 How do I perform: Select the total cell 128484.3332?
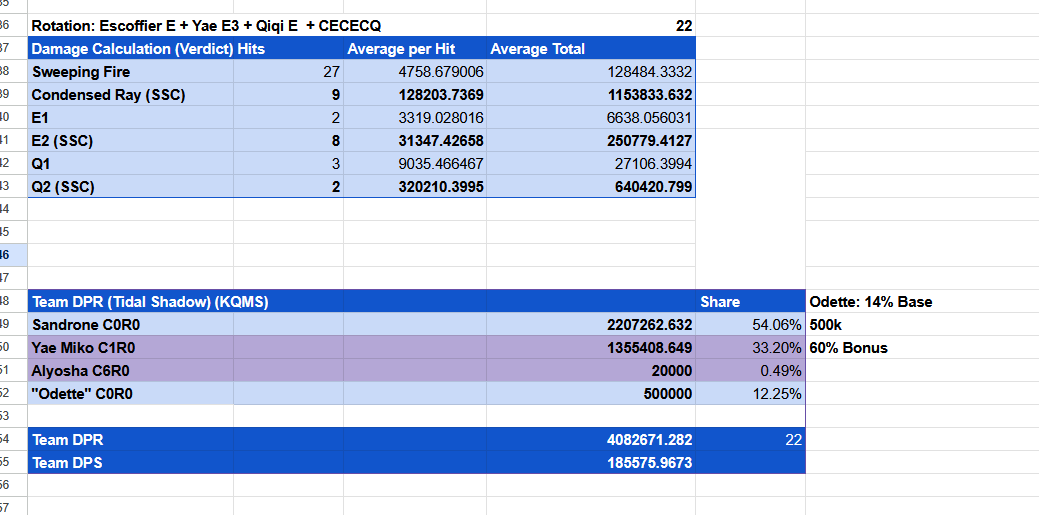point(590,72)
